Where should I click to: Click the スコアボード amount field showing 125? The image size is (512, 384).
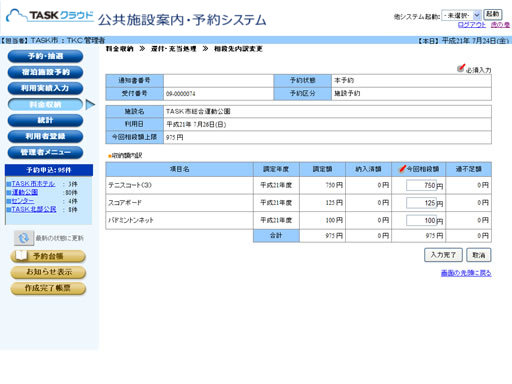click(x=421, y=203)
